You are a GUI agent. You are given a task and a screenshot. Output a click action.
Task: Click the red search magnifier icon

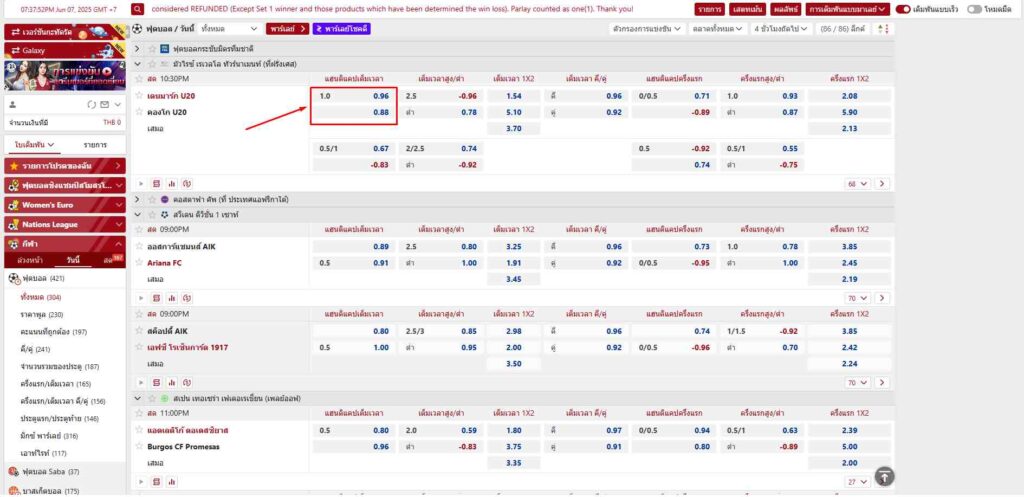click(x=138, y=9)
